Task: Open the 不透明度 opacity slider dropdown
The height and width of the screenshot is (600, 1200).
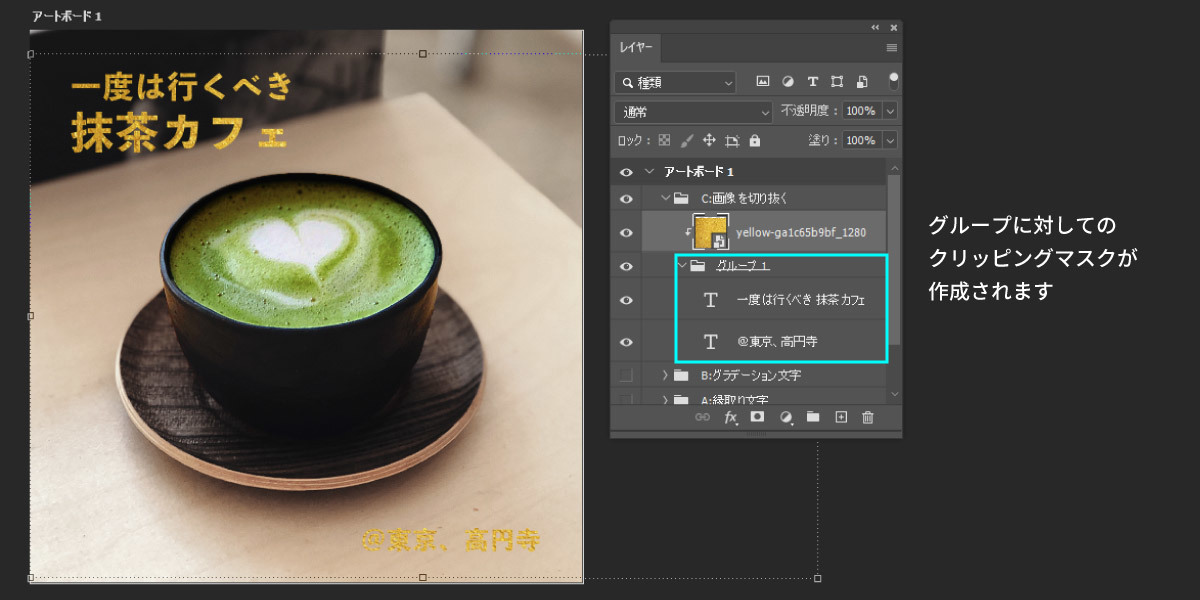Action: (890, 111)
